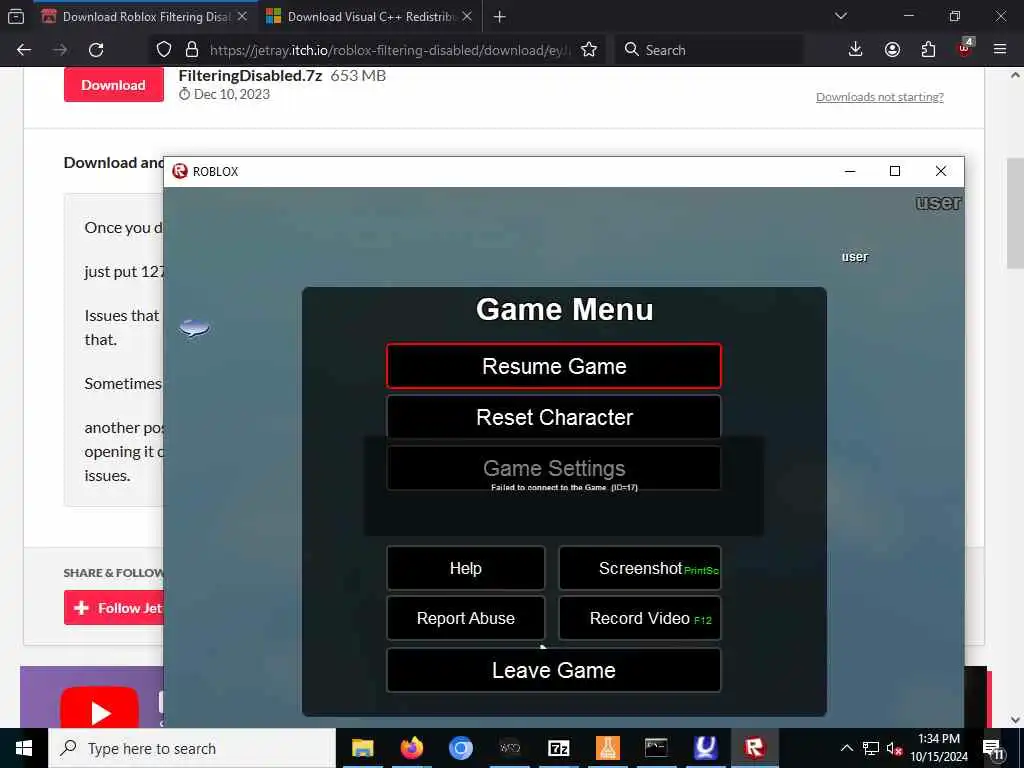Open 7-Zip from the taskbar
This screenshot has width=1024, height=768.
click(558, 748)
